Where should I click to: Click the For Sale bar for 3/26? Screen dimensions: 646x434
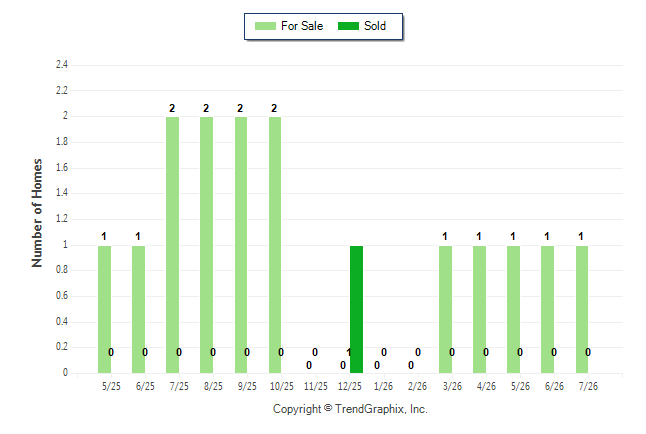(x=445, y=310)
